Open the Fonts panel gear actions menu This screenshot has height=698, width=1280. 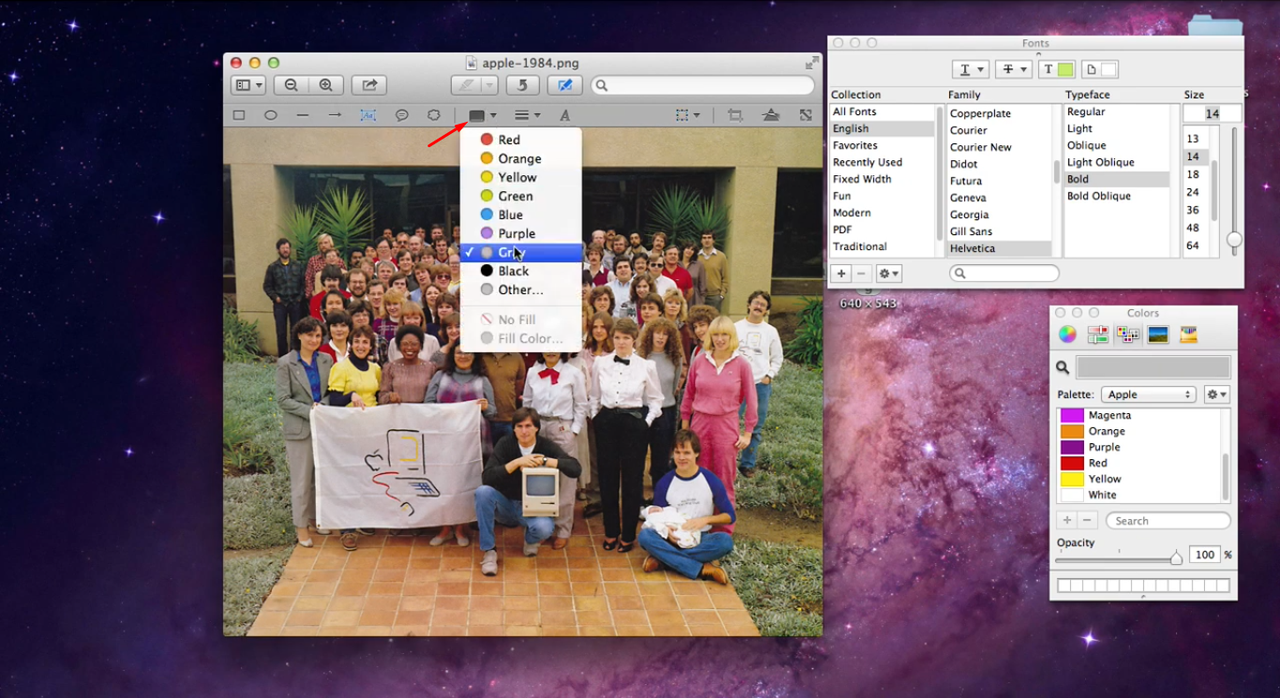pyautogui.click(x=888, y=273)
